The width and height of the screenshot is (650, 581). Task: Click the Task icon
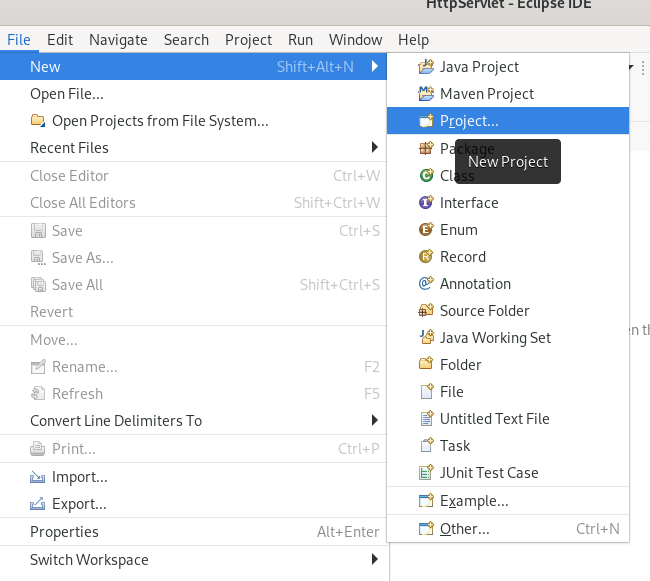pyautogui.click(x=426, y=445)
